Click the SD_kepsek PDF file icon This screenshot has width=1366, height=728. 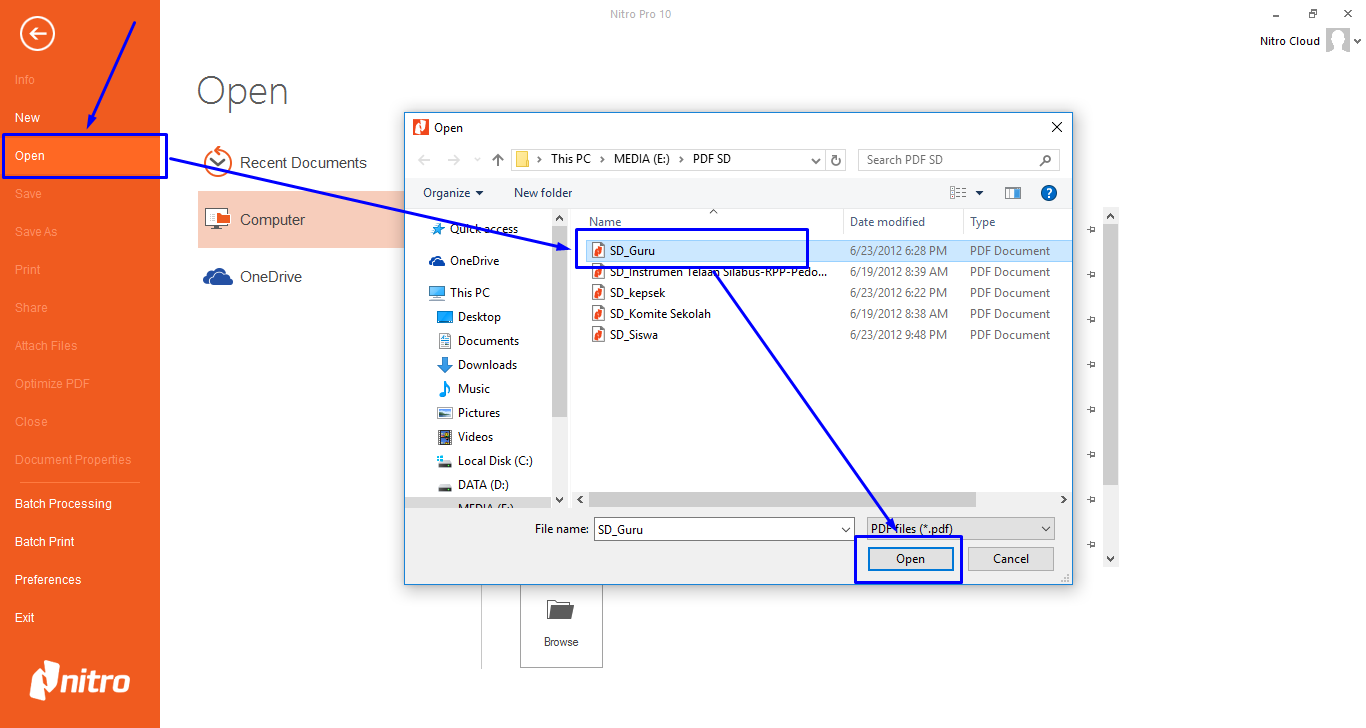tap(598, 293)
